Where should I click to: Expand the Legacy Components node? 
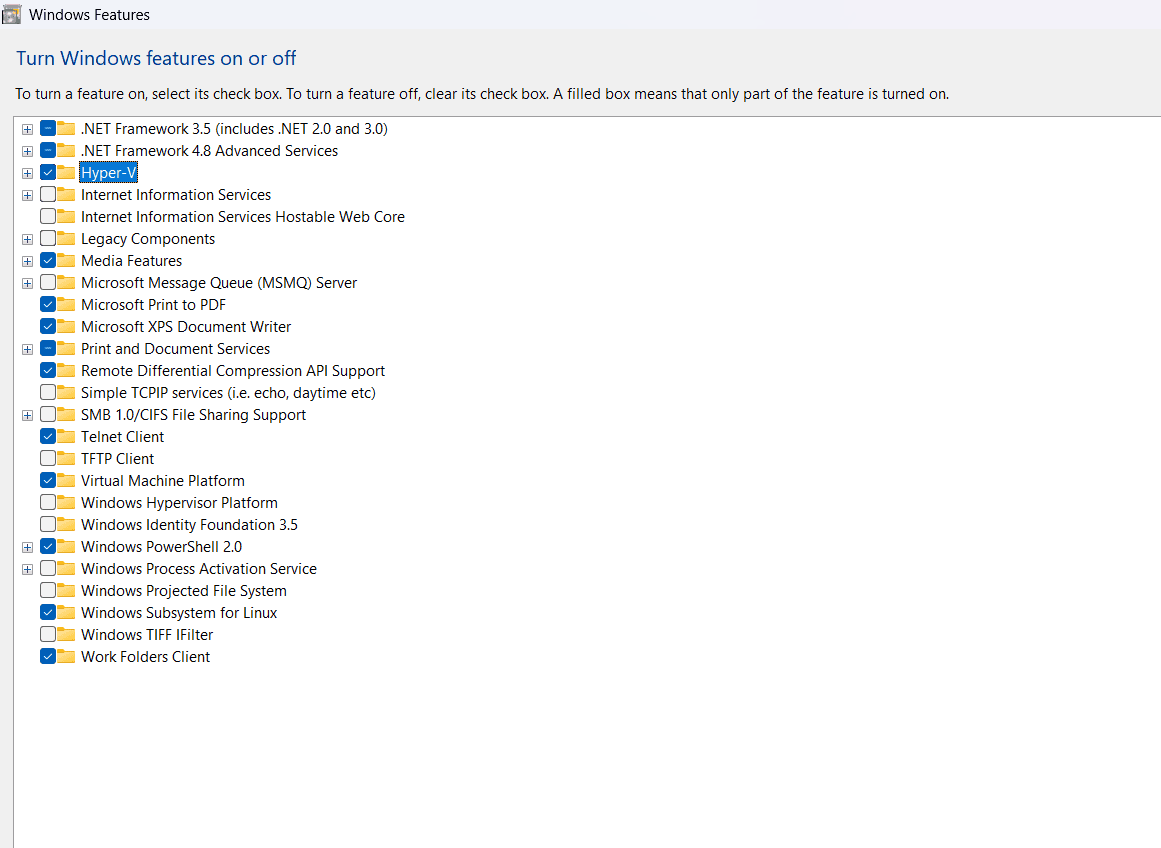[27, 239]
